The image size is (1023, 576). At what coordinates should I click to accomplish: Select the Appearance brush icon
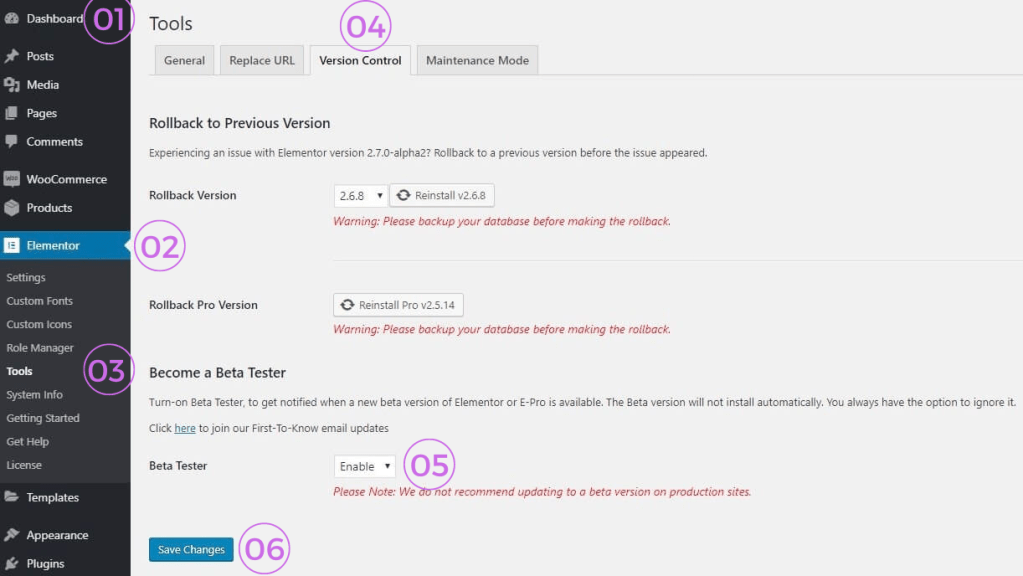coord(12,534)
